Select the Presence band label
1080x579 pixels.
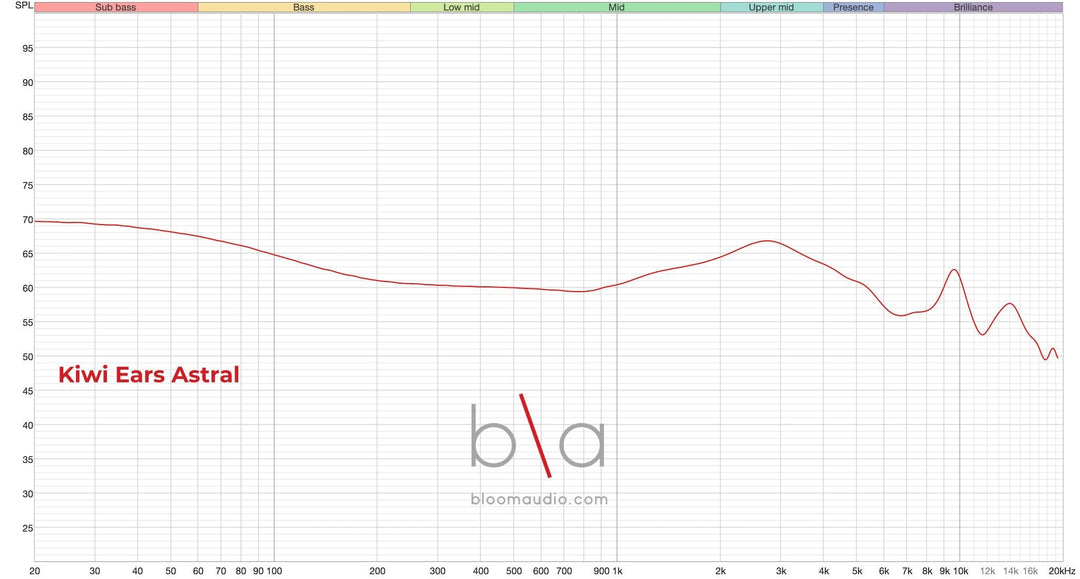pos(853,8)
